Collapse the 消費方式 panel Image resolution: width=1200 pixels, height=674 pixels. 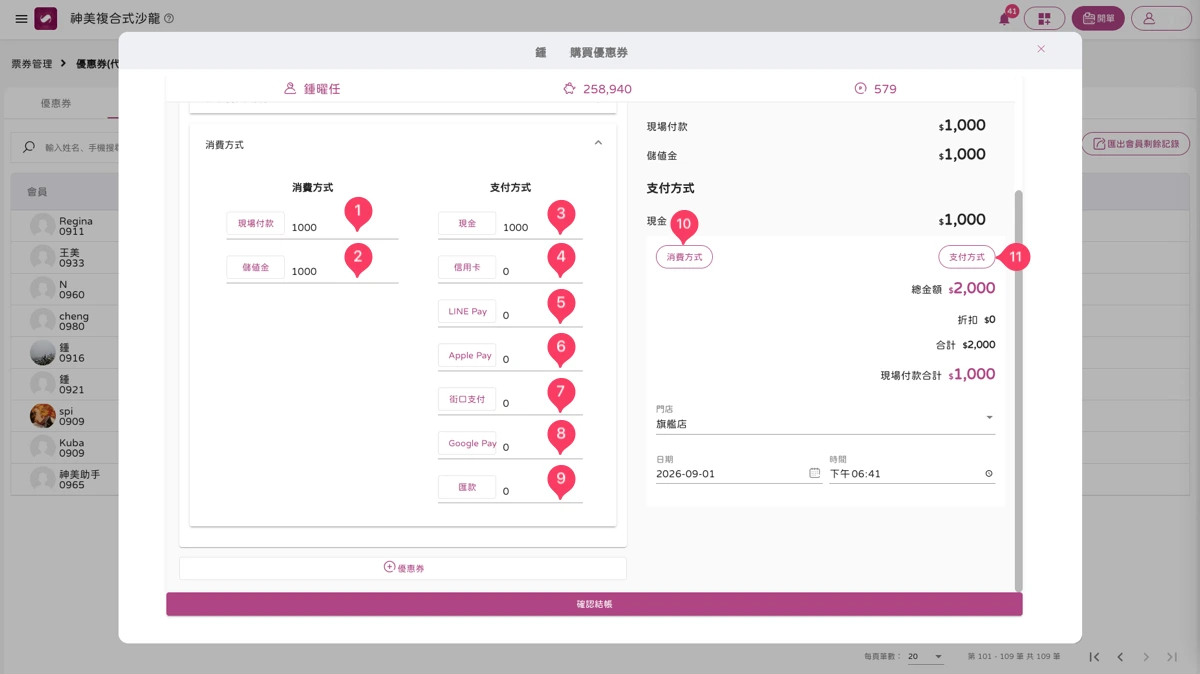(x=598, y=144)
